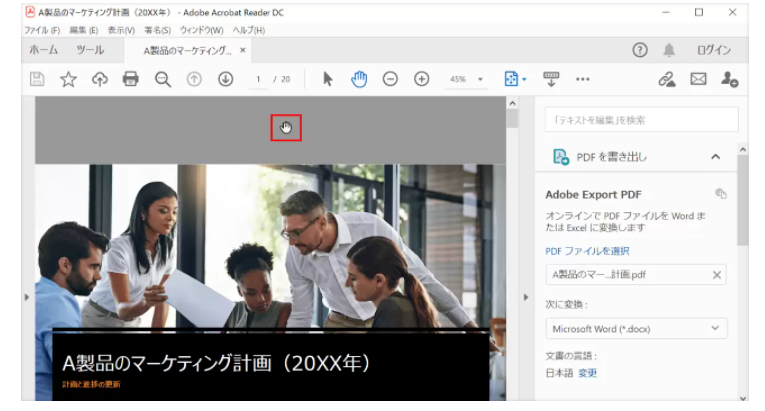This screenshot has width=765, height=411.
Task: Switch to the ツール tab
Action: click(x=90, y=50)
